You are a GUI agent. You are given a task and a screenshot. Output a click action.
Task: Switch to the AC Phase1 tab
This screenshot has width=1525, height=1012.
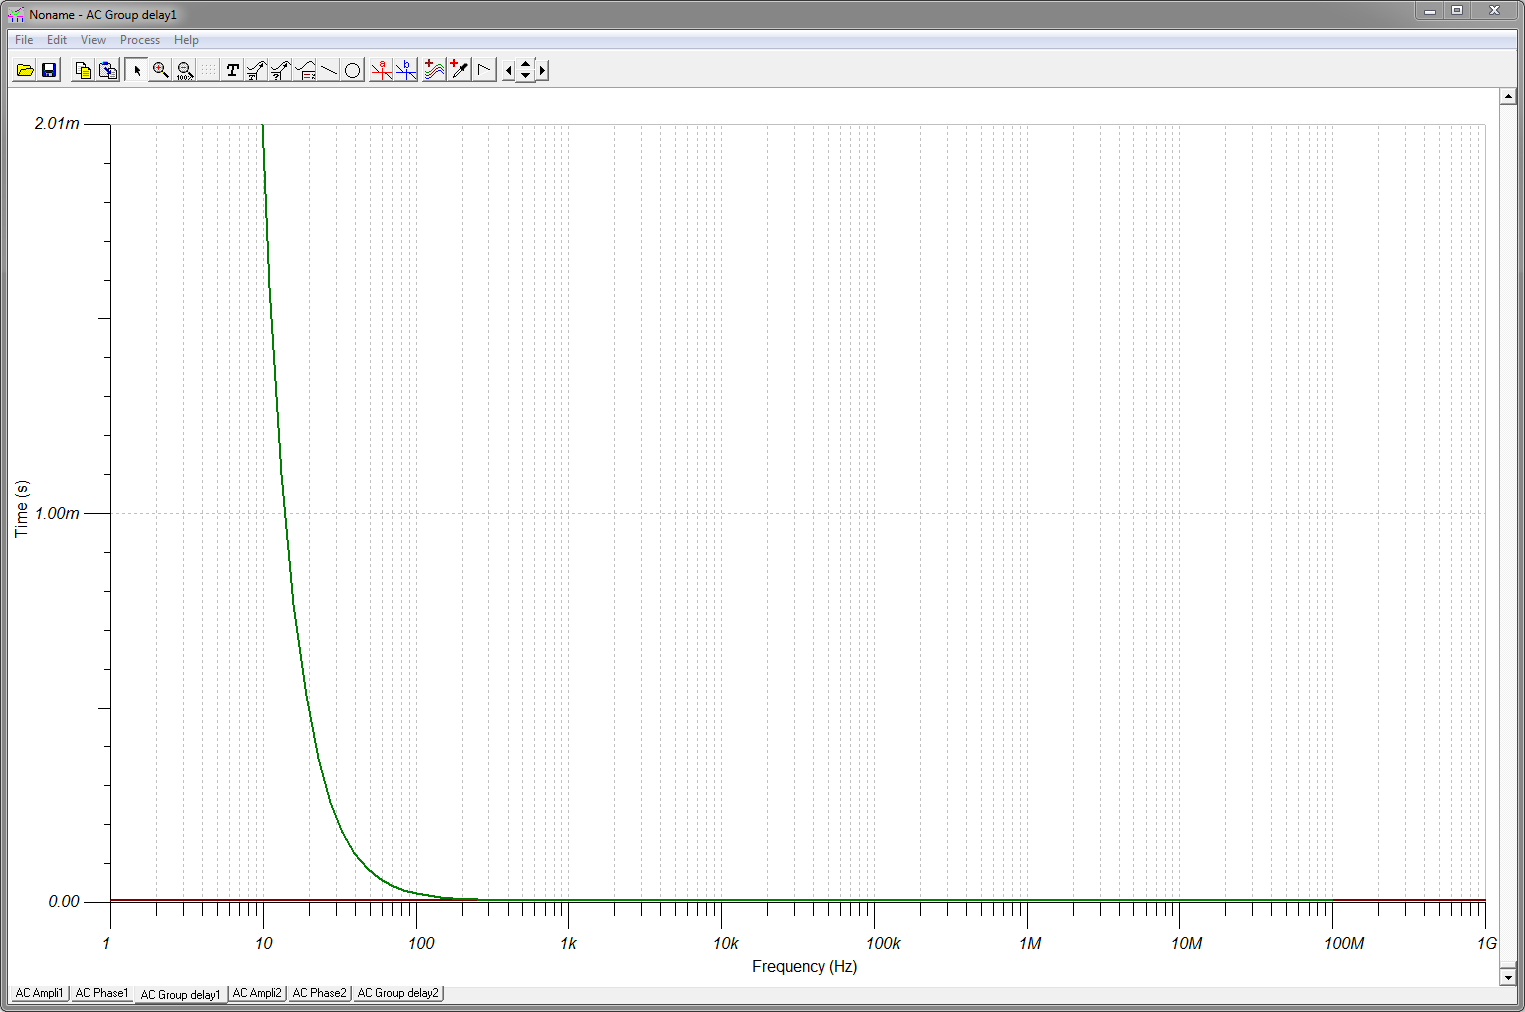102,993
